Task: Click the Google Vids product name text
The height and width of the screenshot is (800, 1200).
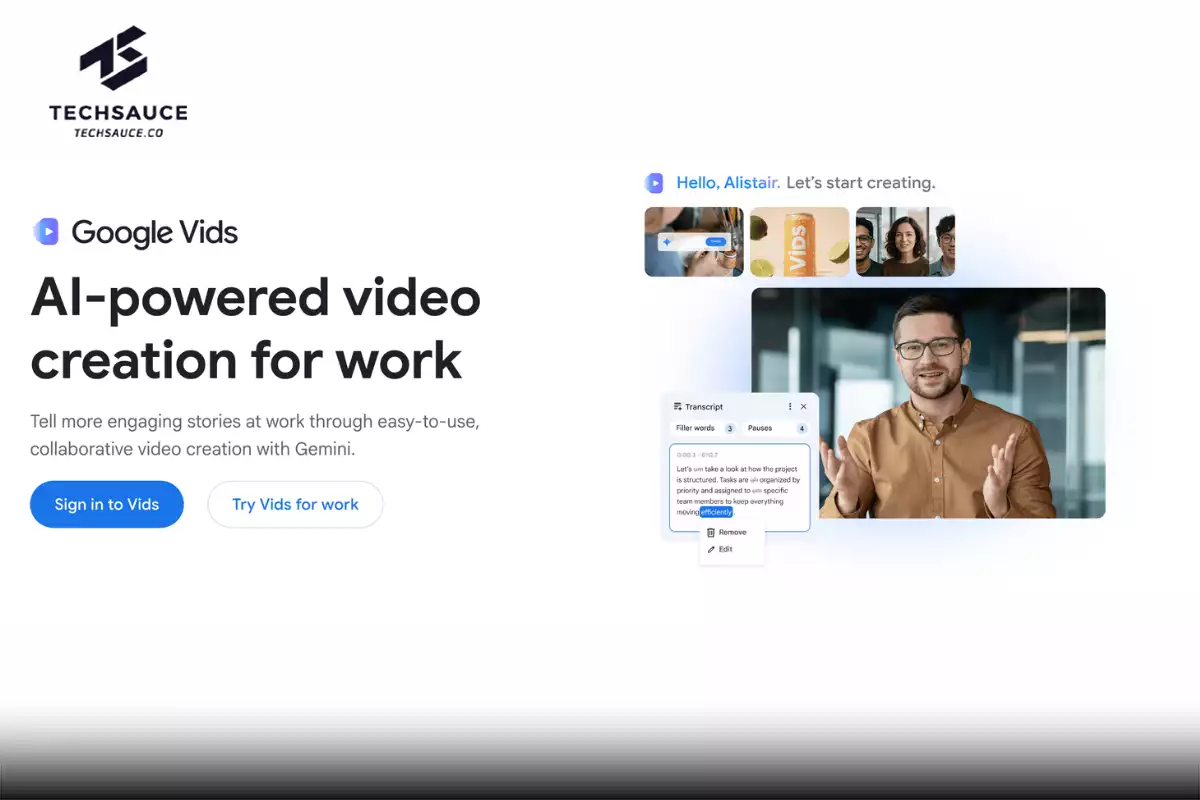Action: 155,232
